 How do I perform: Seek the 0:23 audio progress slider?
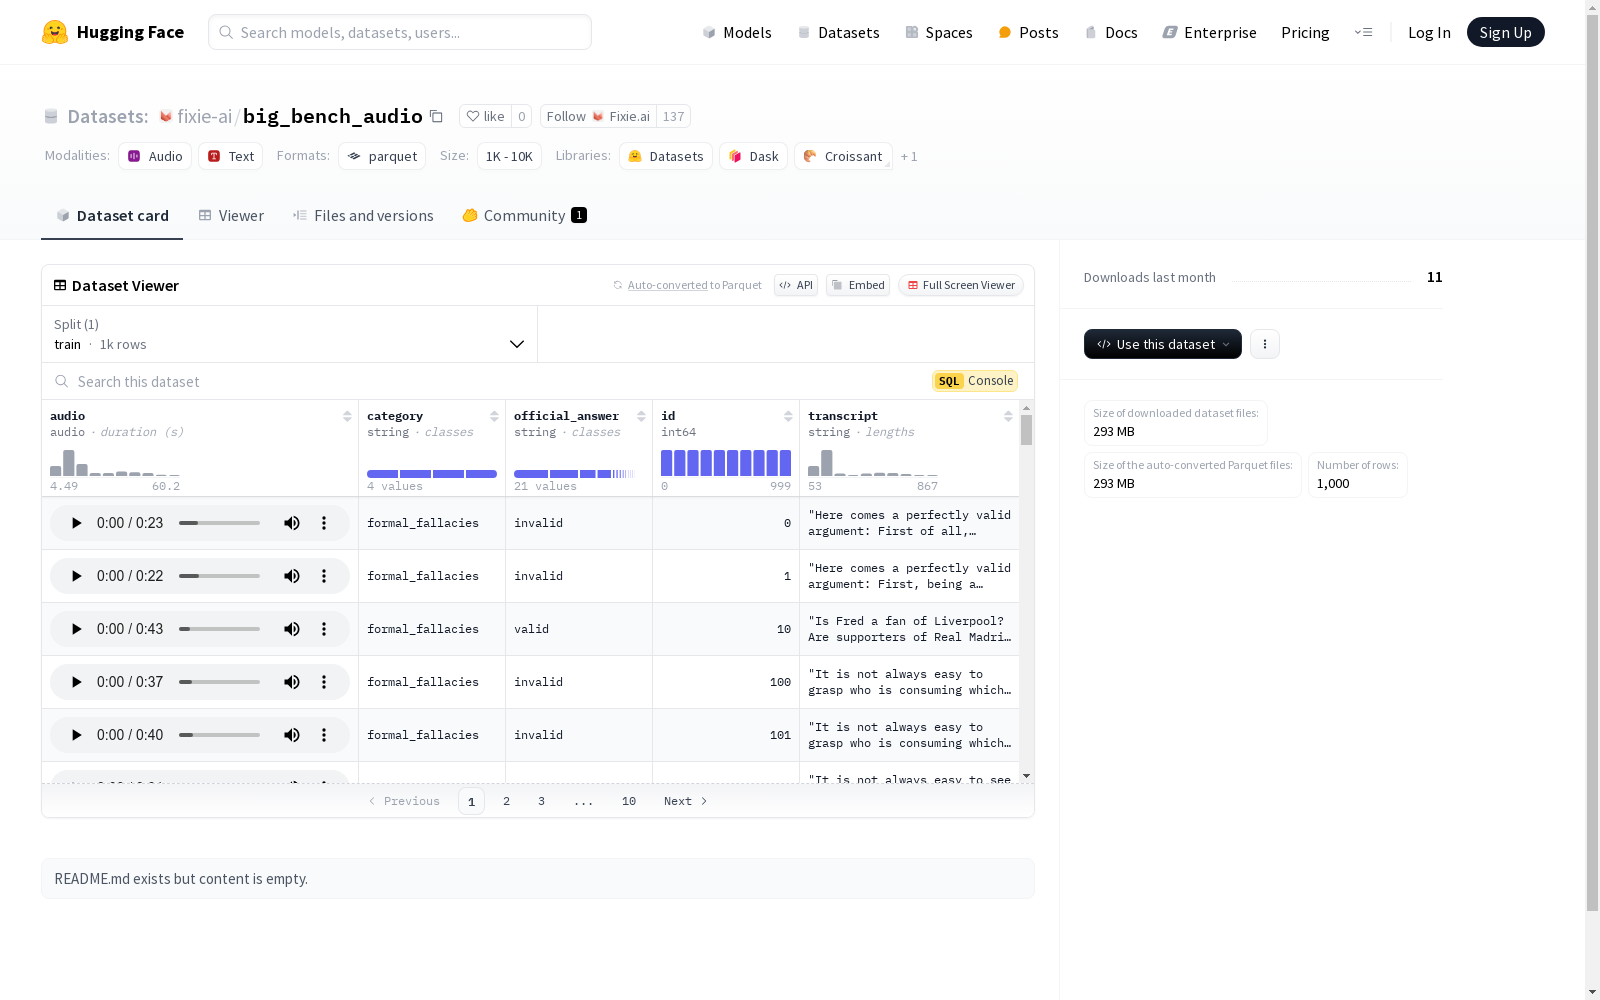(x=219, y=523)
